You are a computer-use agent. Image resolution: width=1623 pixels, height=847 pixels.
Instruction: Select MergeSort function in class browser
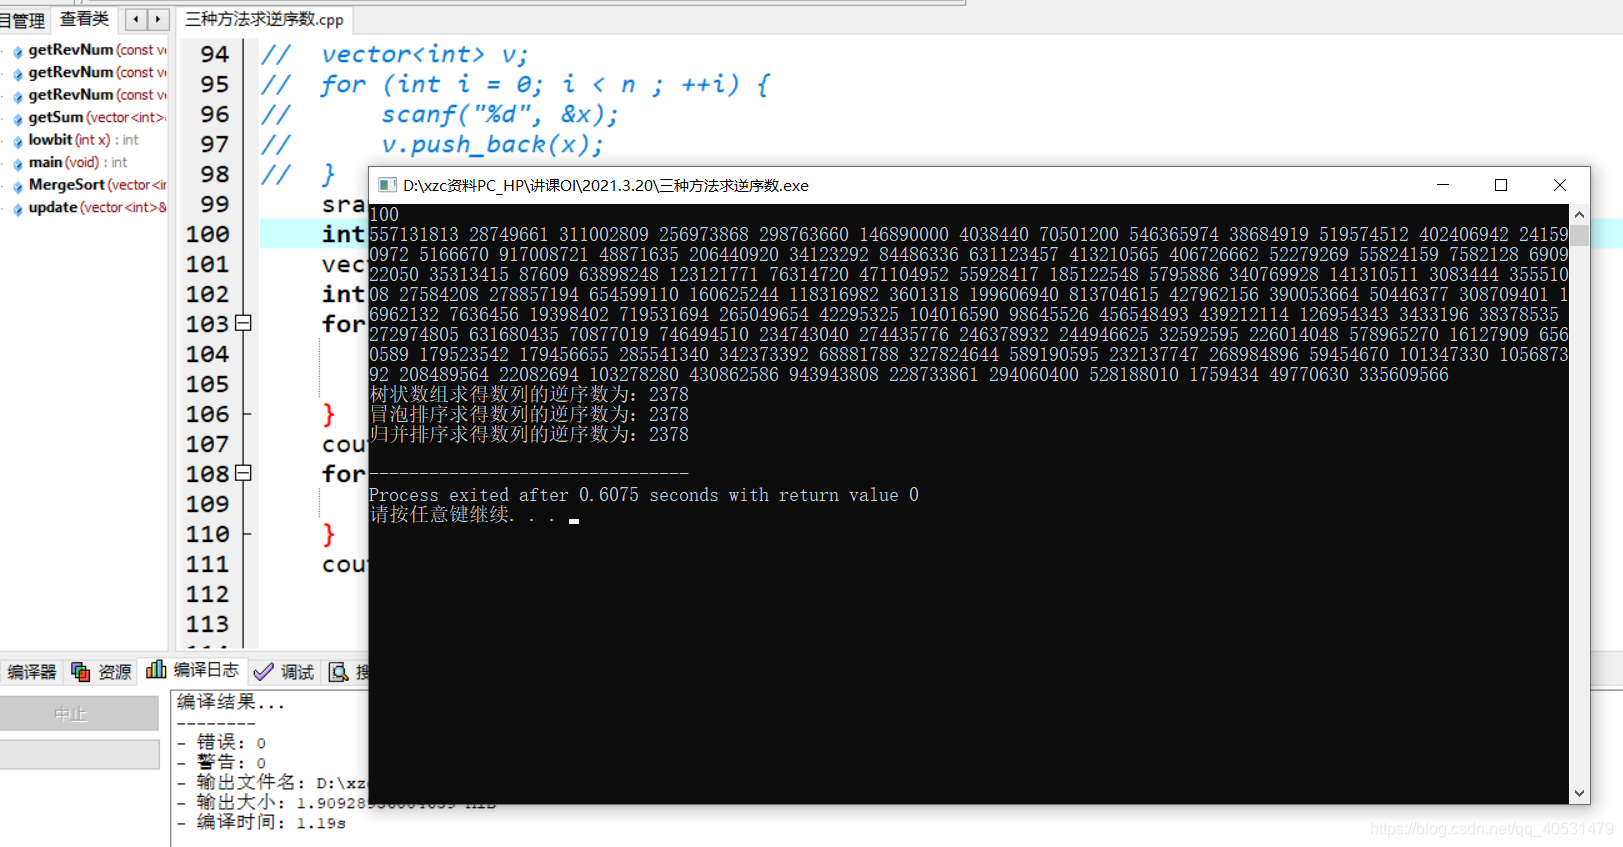click(96, 185)
